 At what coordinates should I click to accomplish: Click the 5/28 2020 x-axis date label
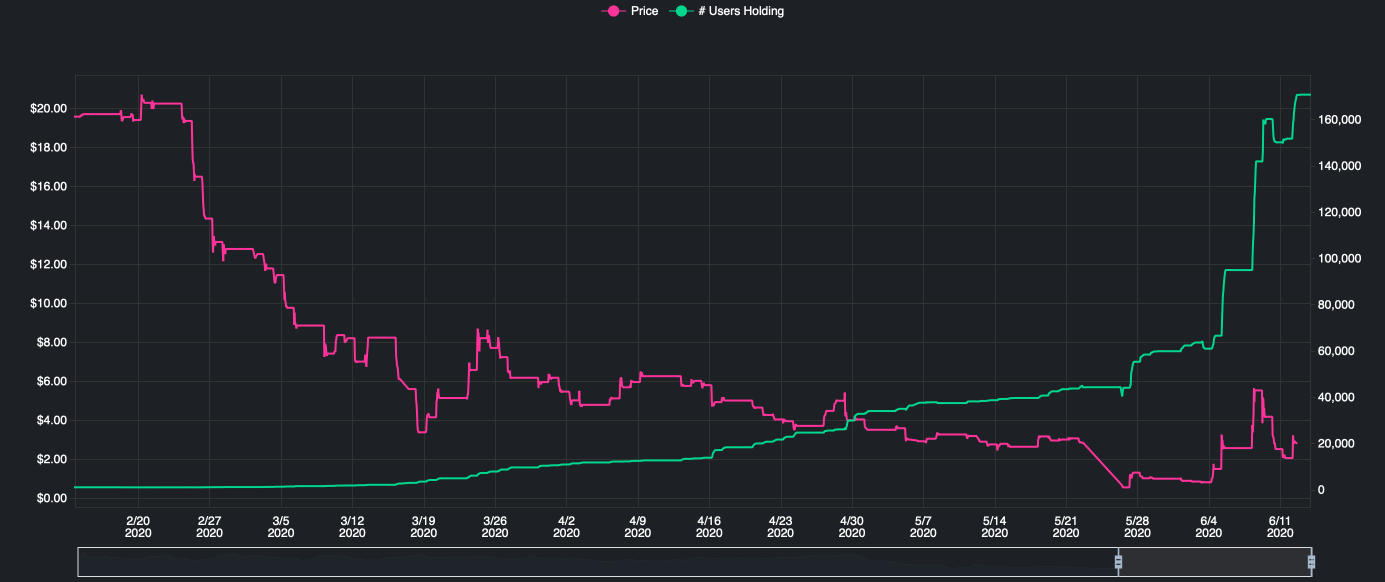[1137, 527]
